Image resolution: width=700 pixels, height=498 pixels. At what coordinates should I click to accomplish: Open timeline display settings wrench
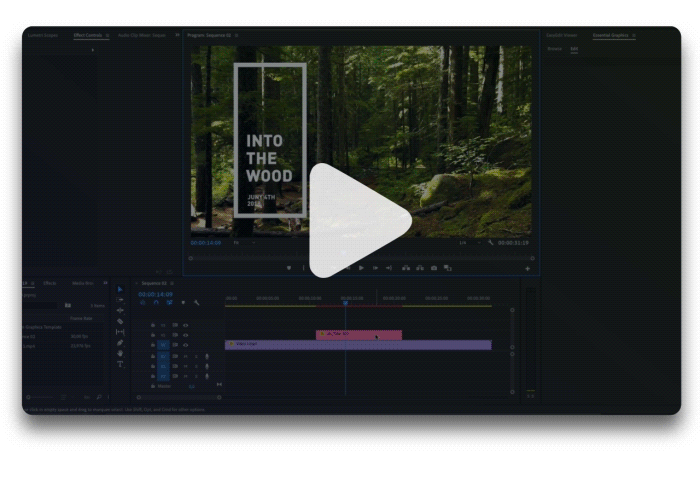[x=197, y=302]
